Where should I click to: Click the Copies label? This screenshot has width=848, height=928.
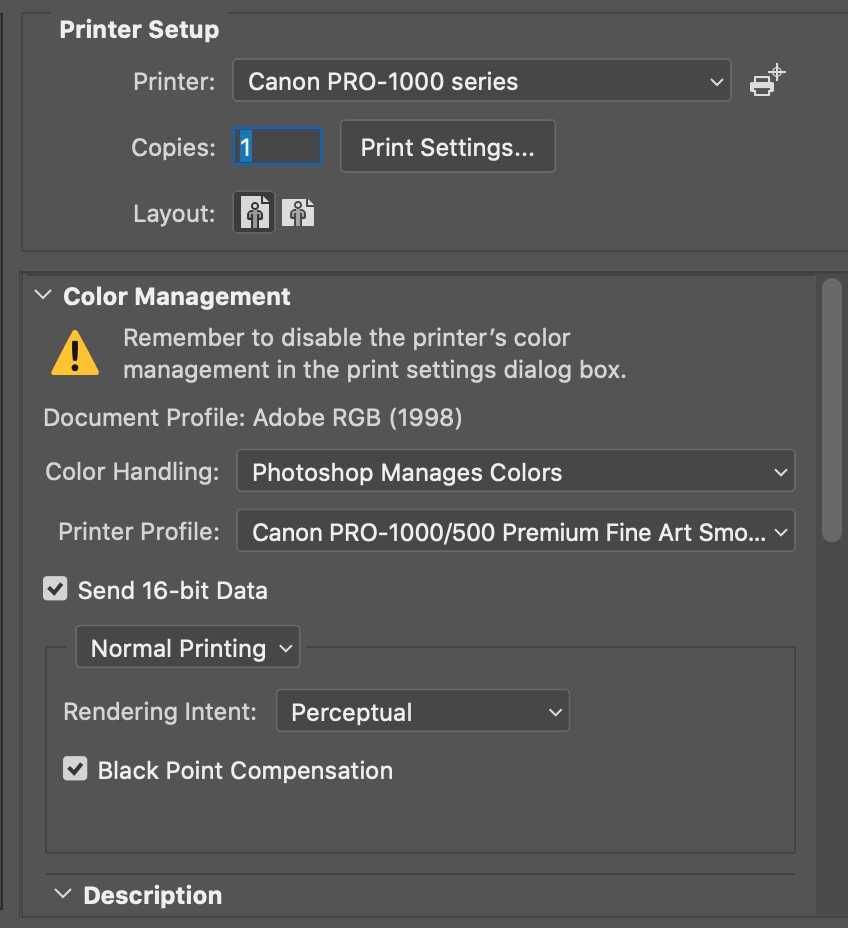point(173,147)
